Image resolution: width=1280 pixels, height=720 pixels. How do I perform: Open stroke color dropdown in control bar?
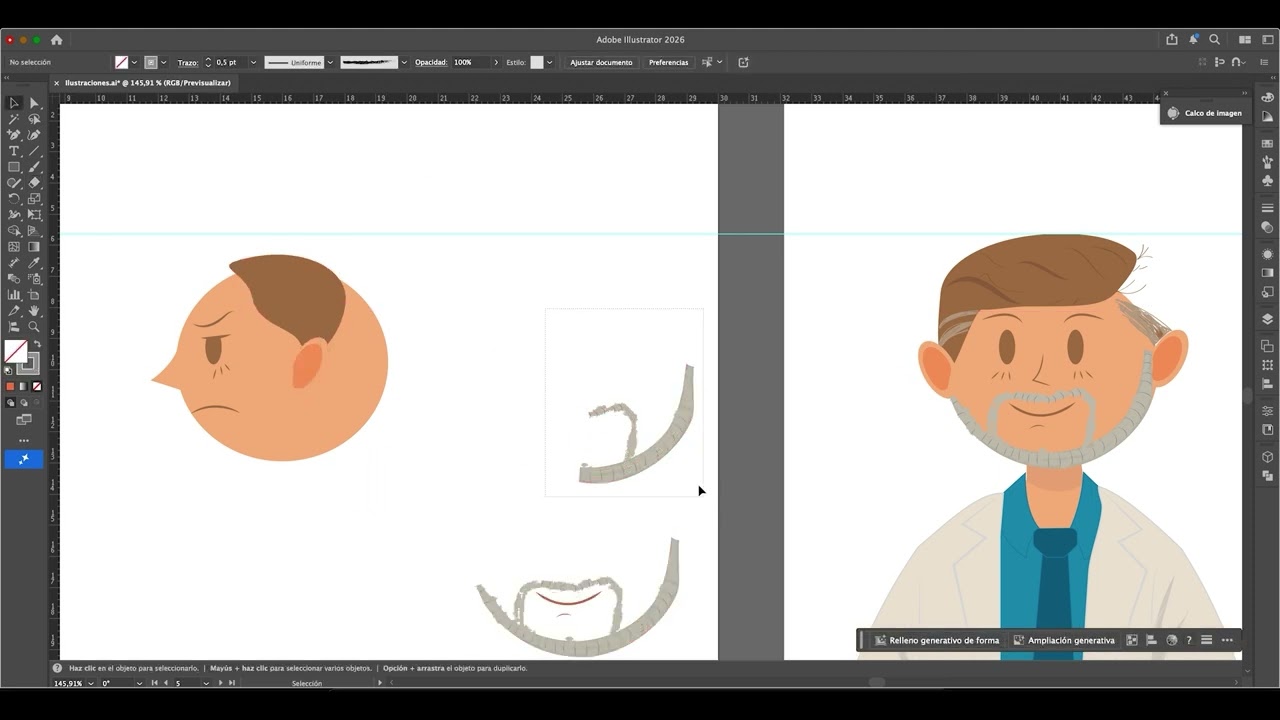click(x=163, y=62)
